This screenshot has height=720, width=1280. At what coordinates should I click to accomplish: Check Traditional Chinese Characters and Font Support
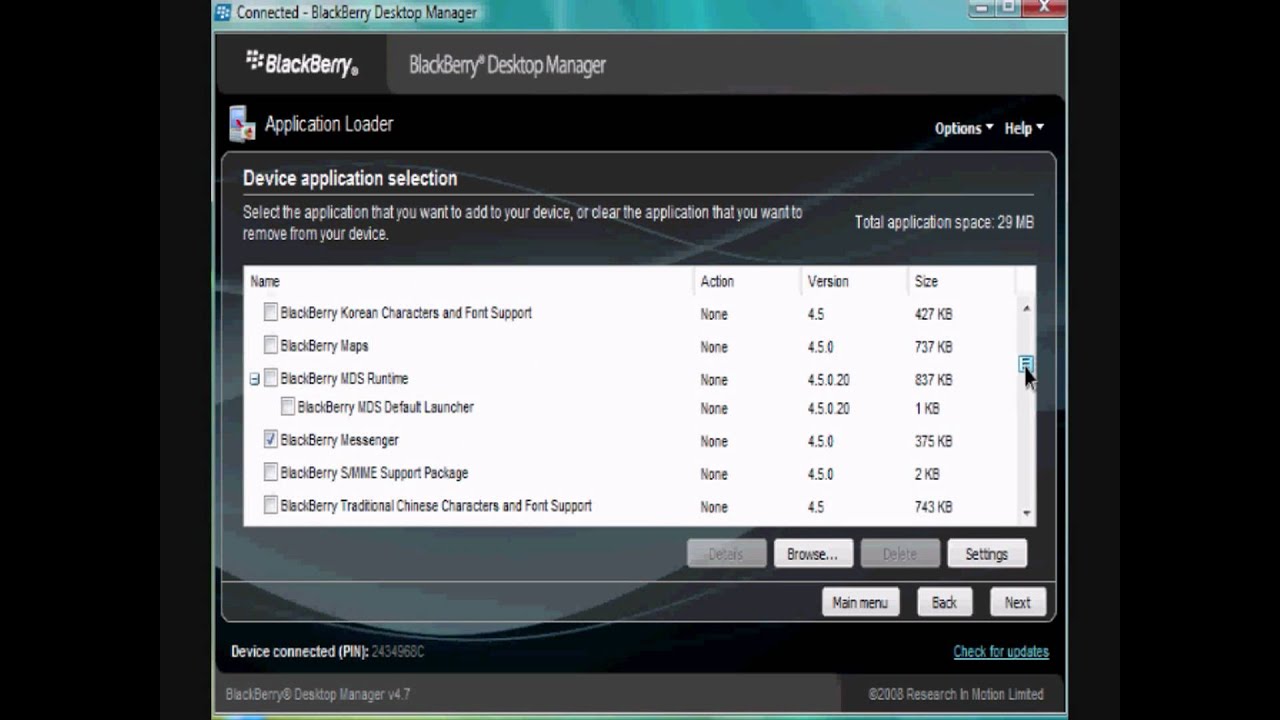pyautogui.click(x=270, y=506)
